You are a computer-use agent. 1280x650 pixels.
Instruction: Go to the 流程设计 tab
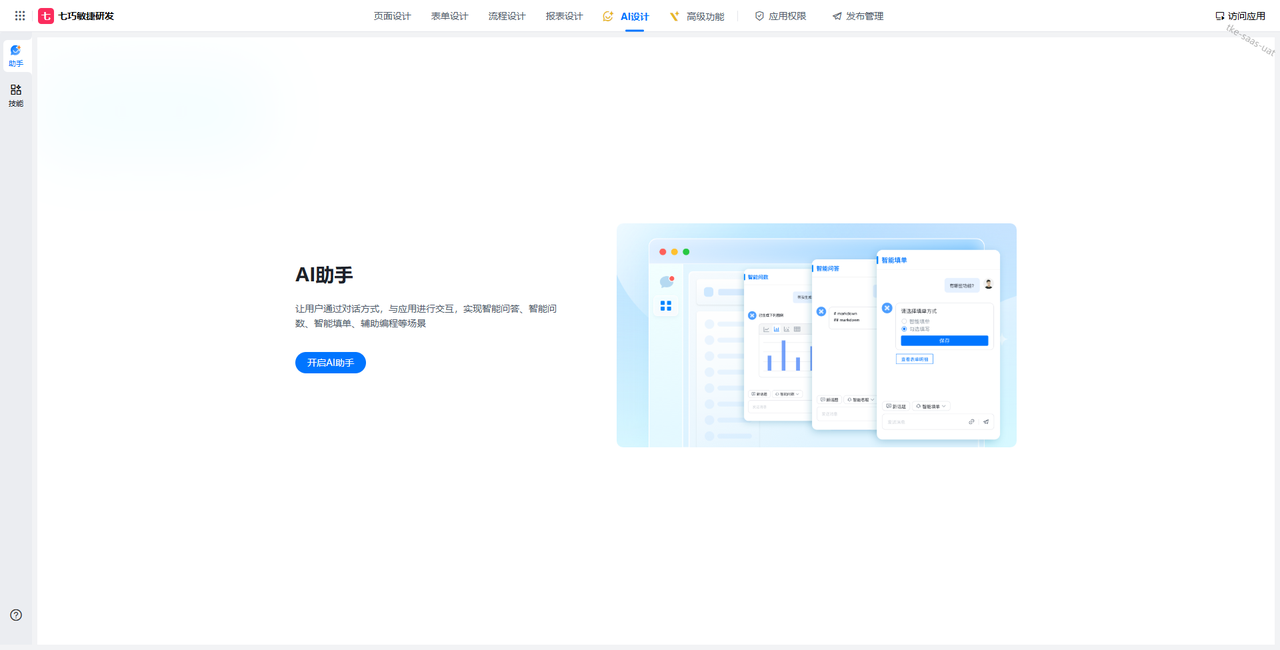click(x=506, y=16)
